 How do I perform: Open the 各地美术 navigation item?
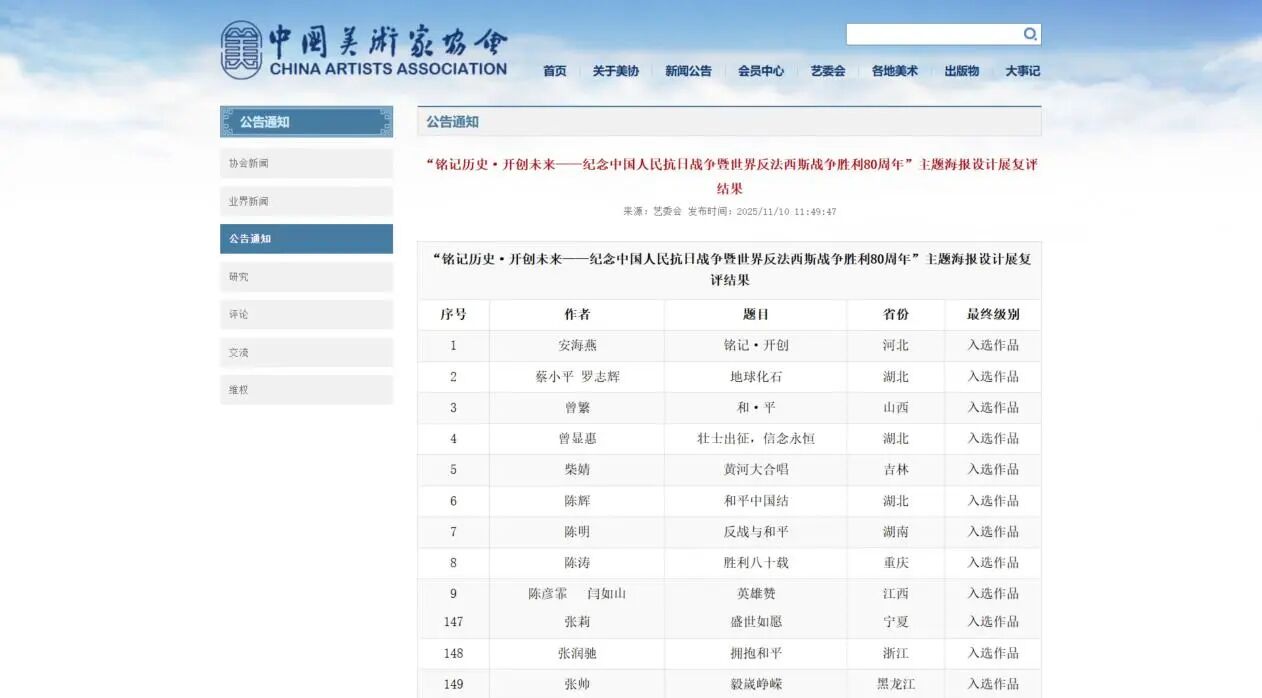pyautogui.click(x=894, y=71)
